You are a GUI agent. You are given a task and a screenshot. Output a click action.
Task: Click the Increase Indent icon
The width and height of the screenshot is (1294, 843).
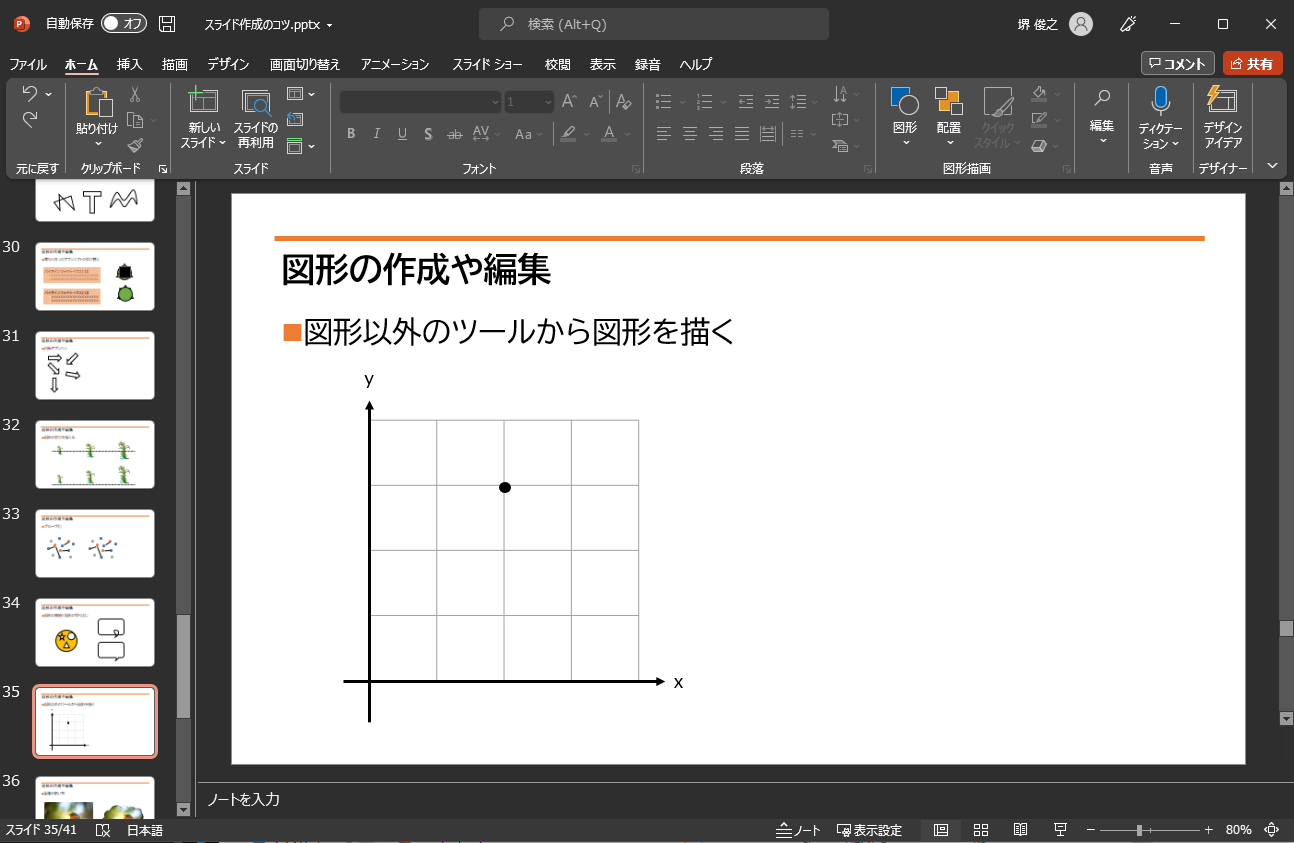pyautogui.click(x=772, y=101)
